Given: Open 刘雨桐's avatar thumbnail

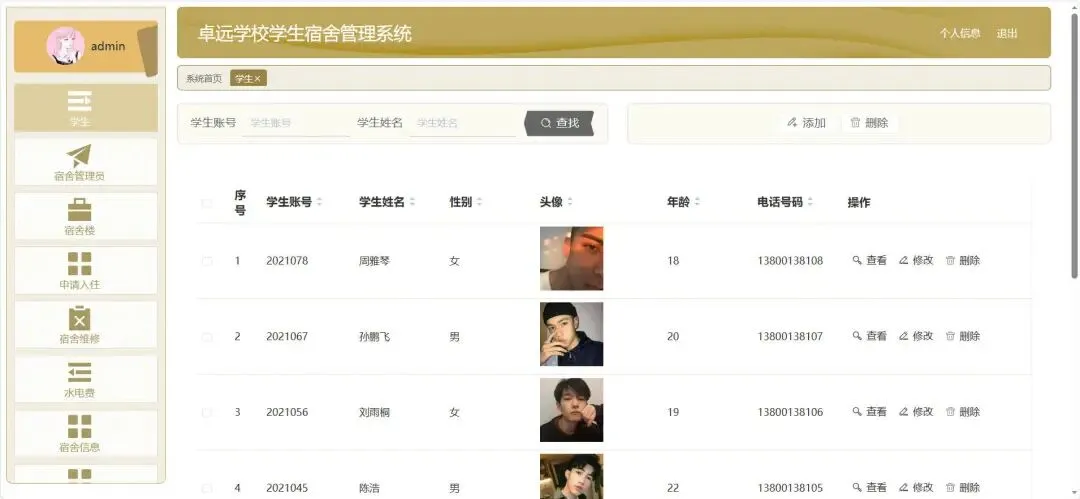Looking at the screenshot, I should click(x=571, y=410).
